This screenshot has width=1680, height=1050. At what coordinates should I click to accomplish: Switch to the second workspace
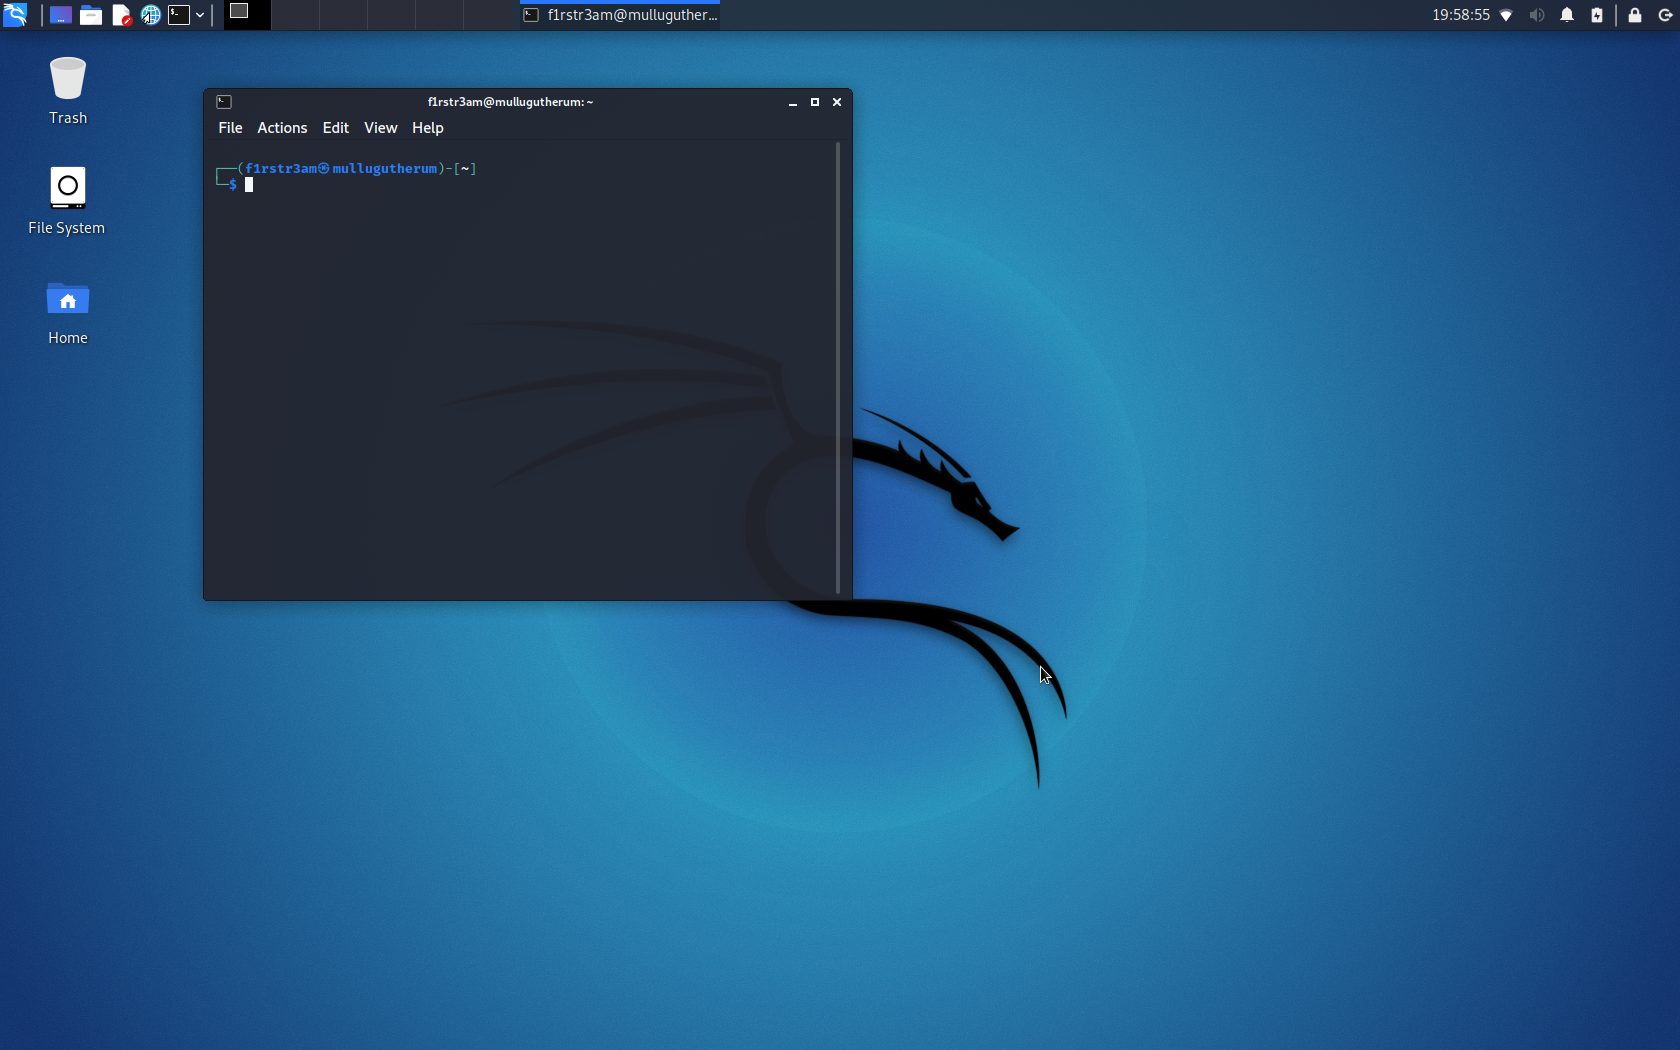tap(295, 15)
